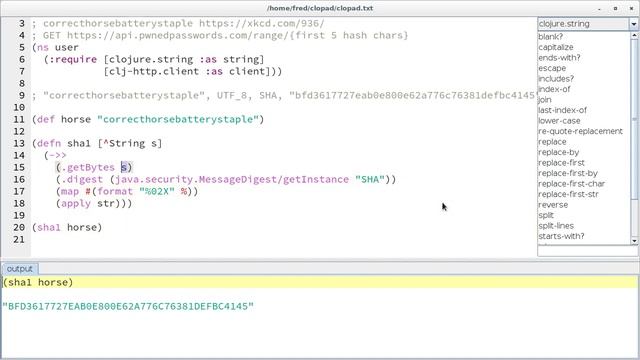Image resolution: width=640 pixels, height=360 pixels.
Task: Click line number 21 in gutter
Action: pyautogui.click(x=19, y=240)
